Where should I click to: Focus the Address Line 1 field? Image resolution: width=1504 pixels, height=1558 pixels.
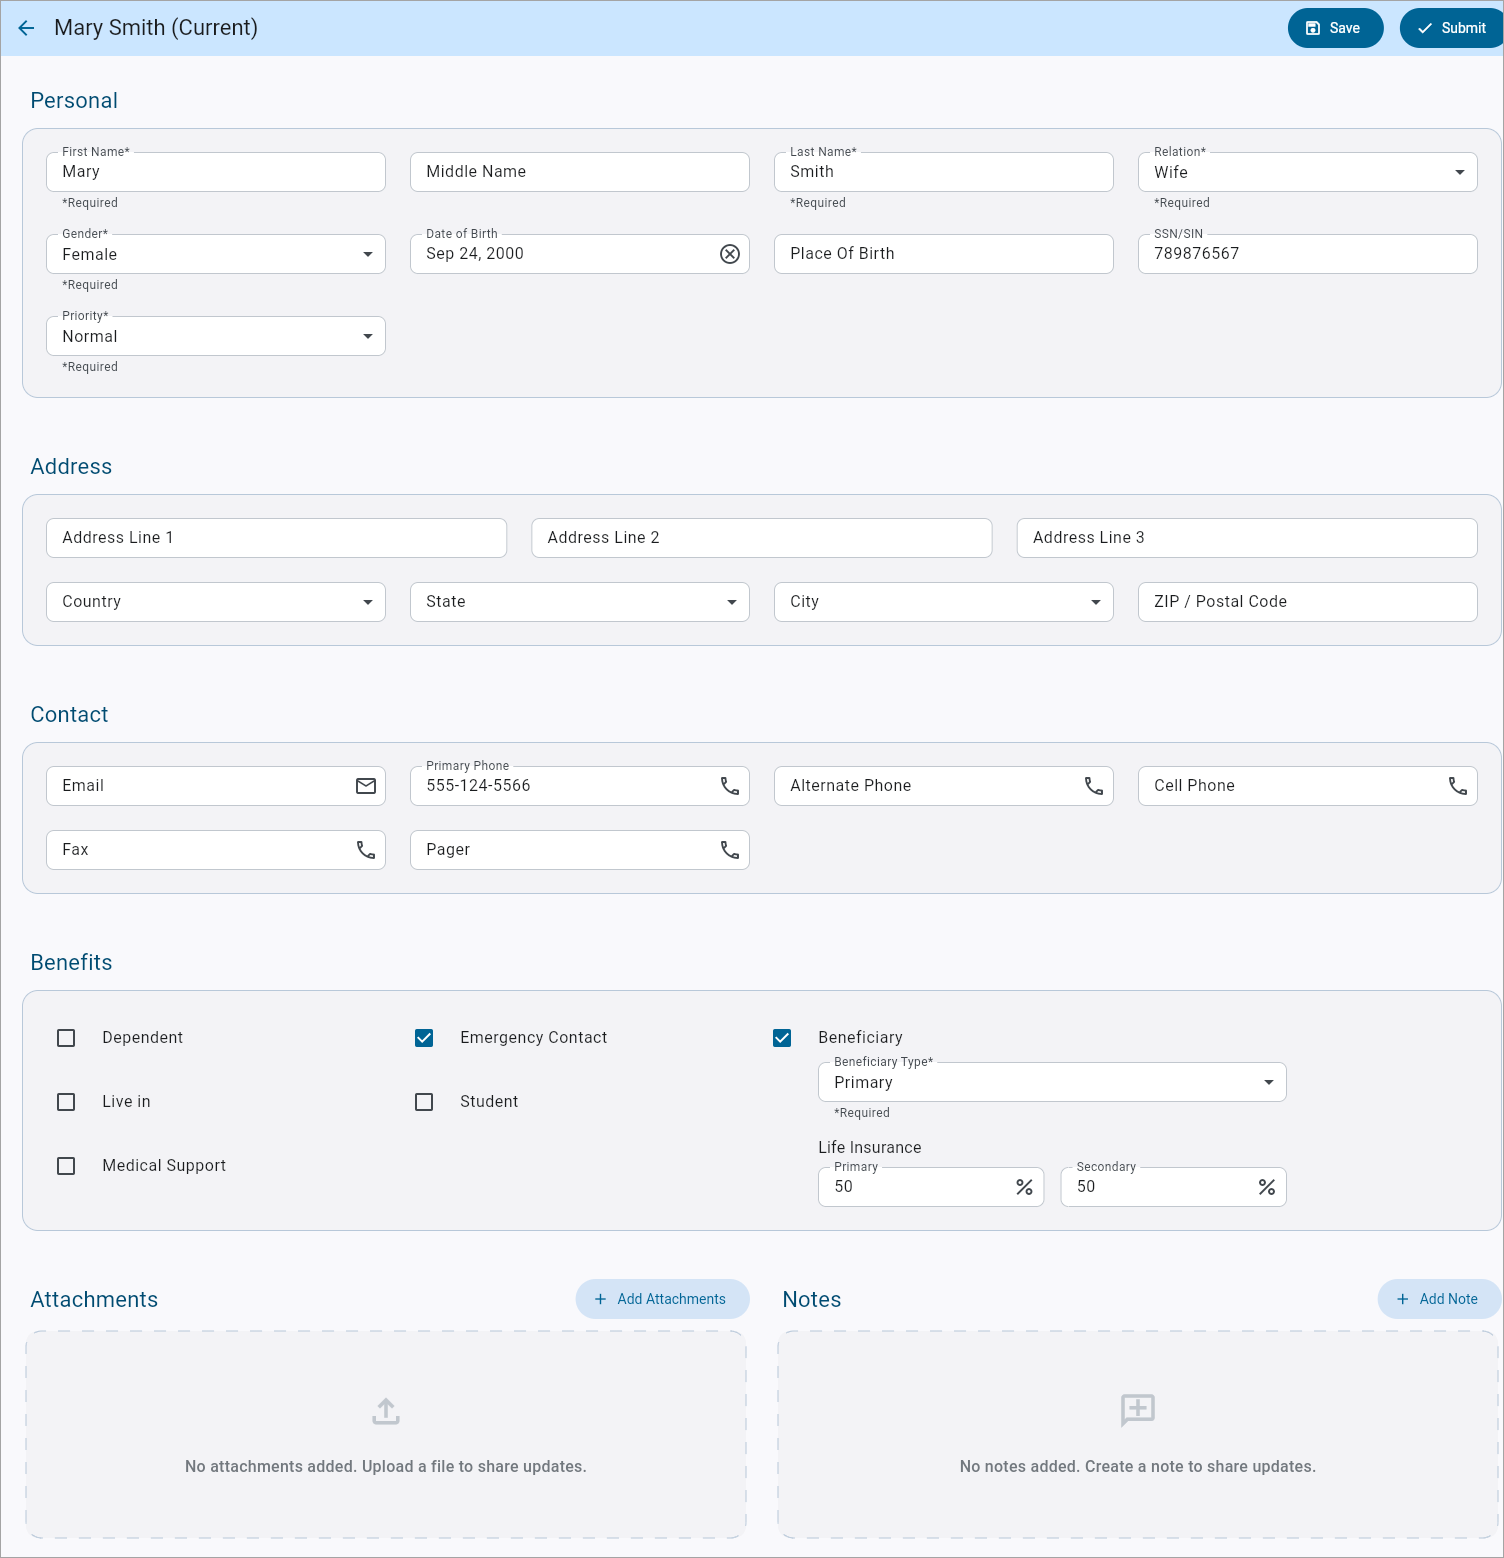(x=276, y=538)
